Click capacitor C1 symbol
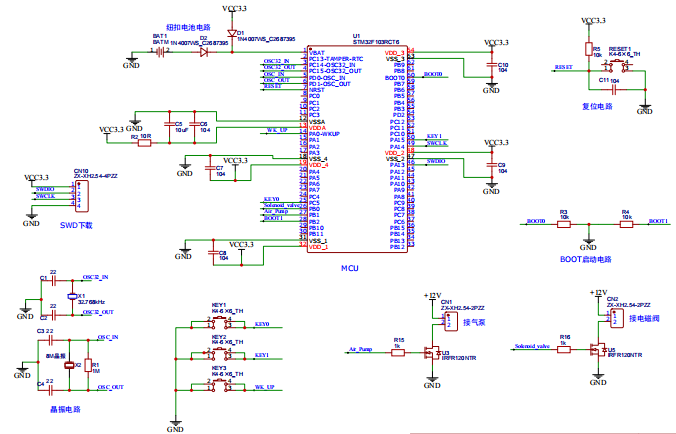 tap(53, 281)
